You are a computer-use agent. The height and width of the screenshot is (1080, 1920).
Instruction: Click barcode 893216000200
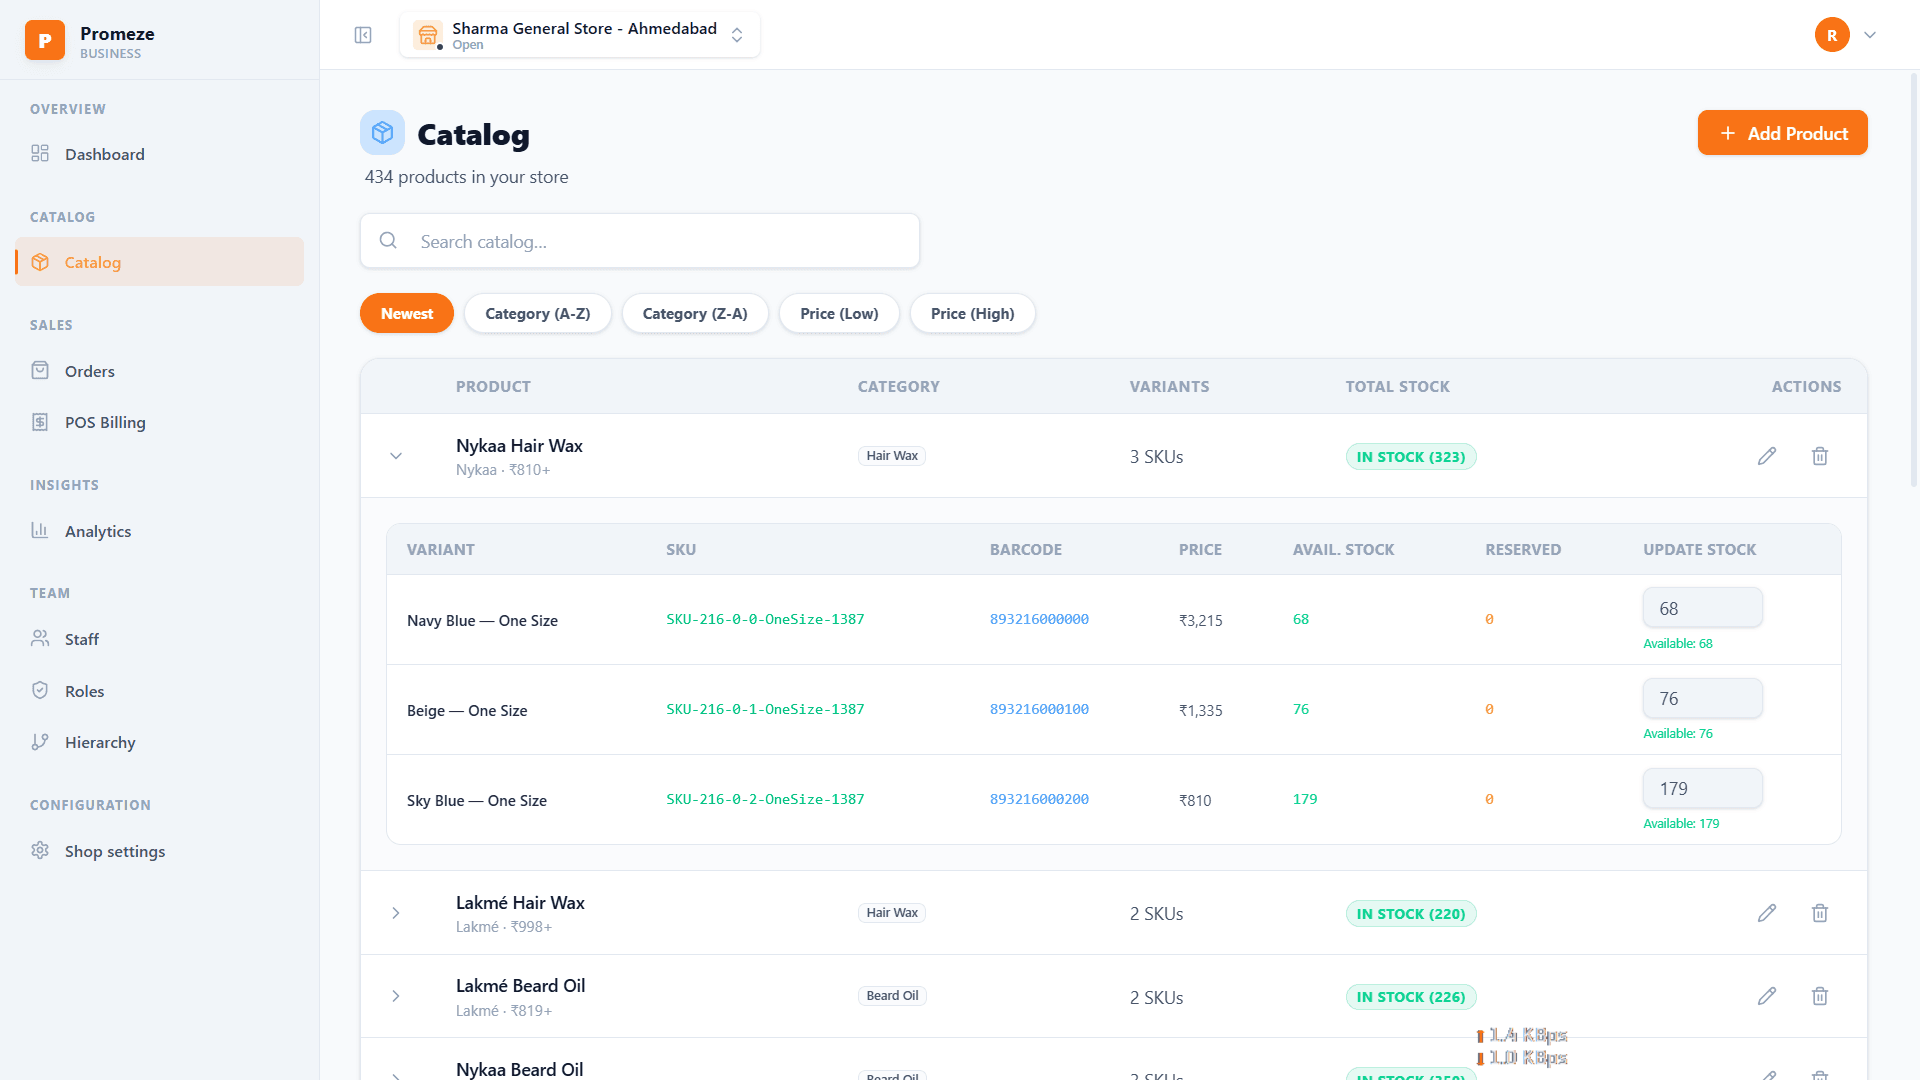click(x=1039, y=800)
